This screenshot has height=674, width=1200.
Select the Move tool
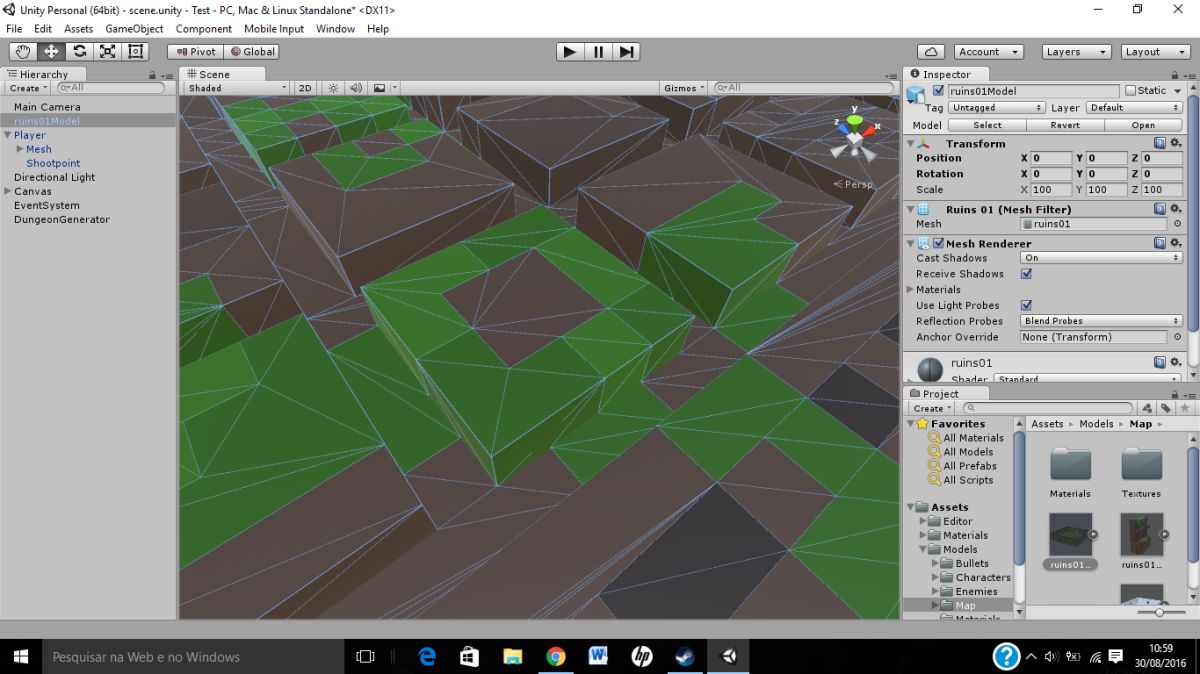51,51
